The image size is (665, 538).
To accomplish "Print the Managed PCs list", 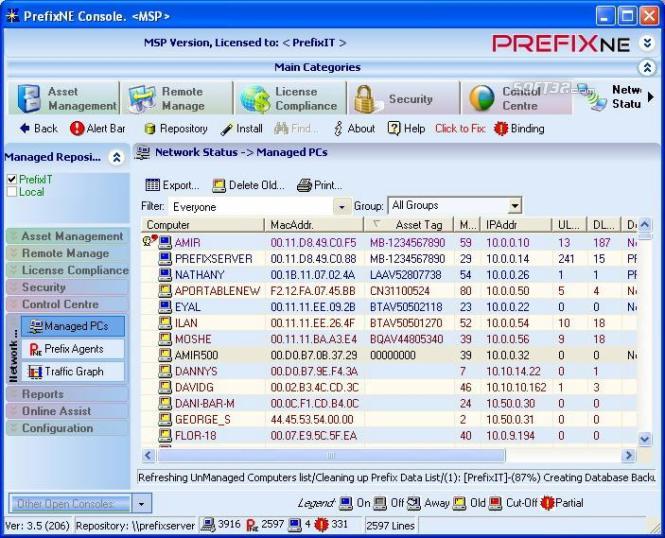I will 319,185.
